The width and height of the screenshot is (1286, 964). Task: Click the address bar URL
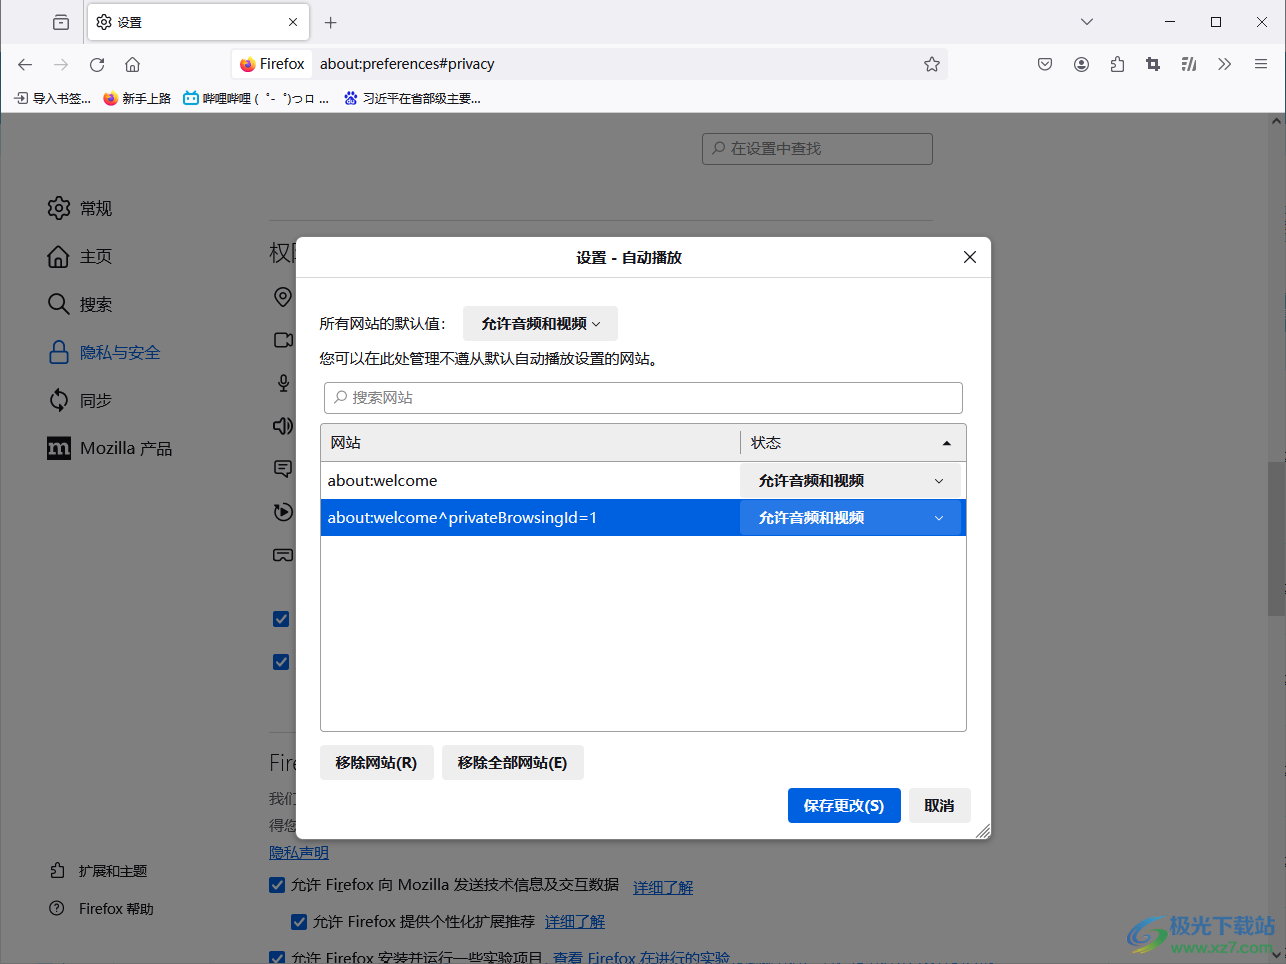pyautogui.click(x=407, y=64)
